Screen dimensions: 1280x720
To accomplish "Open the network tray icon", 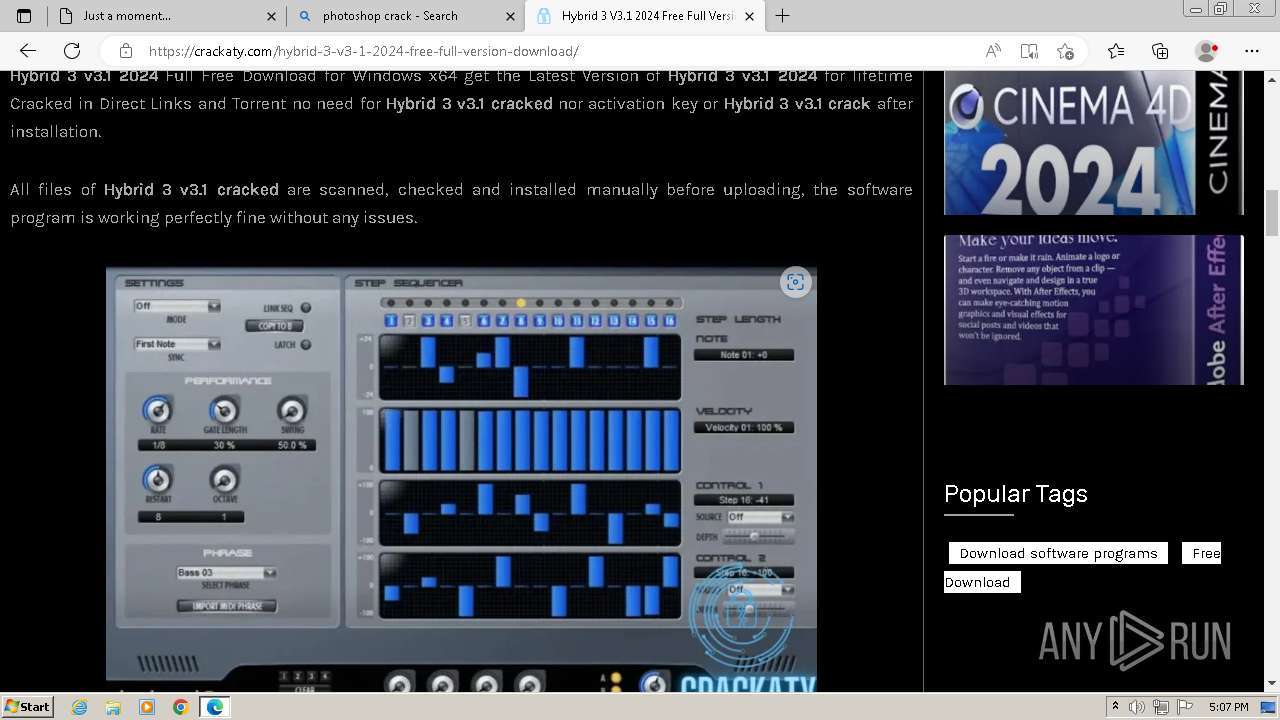I will [1160, 707].
